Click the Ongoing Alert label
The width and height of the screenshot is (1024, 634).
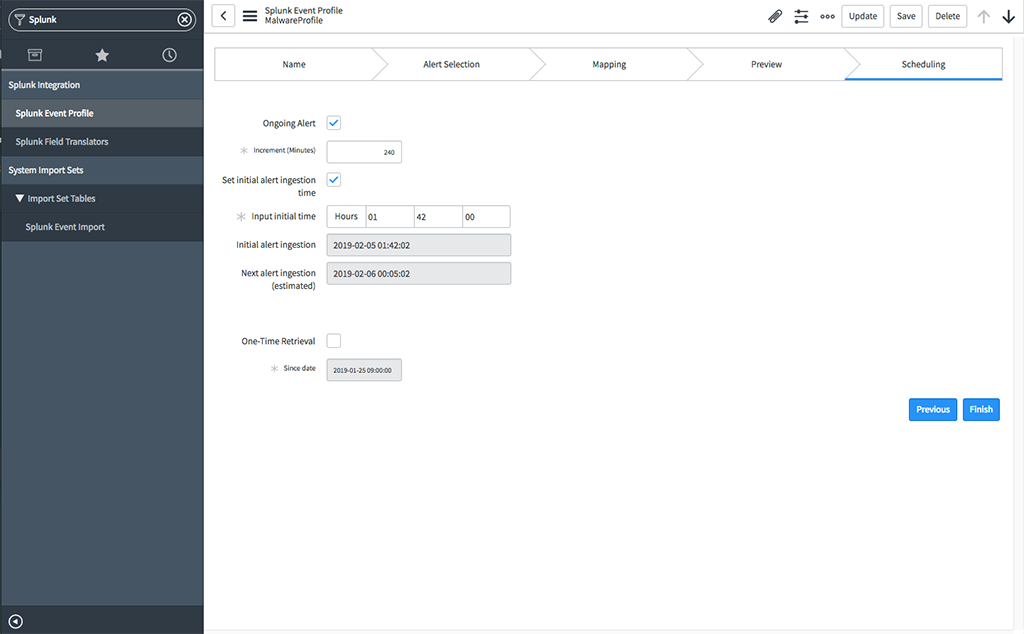click(x=289, y=123)
